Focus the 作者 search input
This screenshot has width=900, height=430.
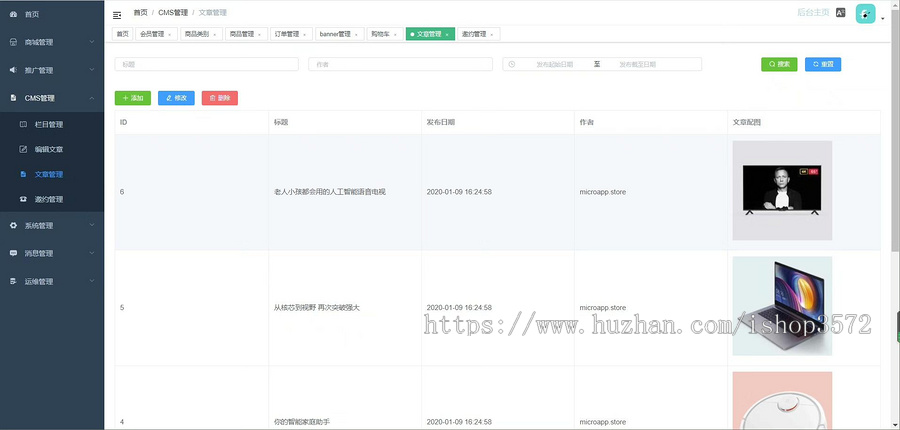[x=401, y=64]
